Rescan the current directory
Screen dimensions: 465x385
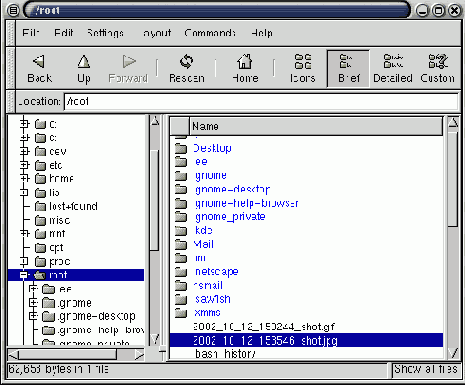pos(186,69)
